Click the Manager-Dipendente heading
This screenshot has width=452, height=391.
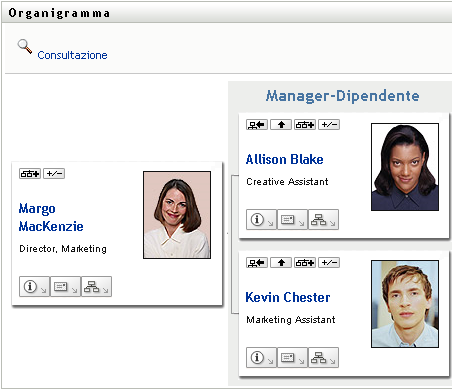(x=343, y=96)
